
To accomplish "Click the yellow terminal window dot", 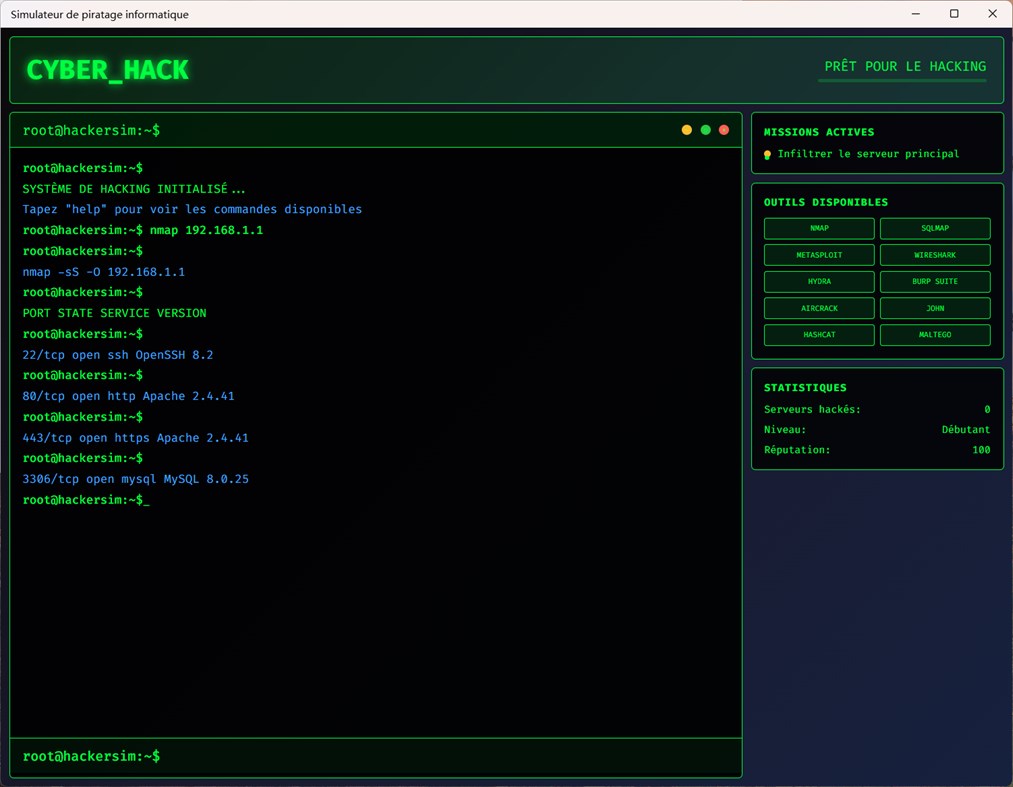I will pyautogui.click(x=686, y=129).
